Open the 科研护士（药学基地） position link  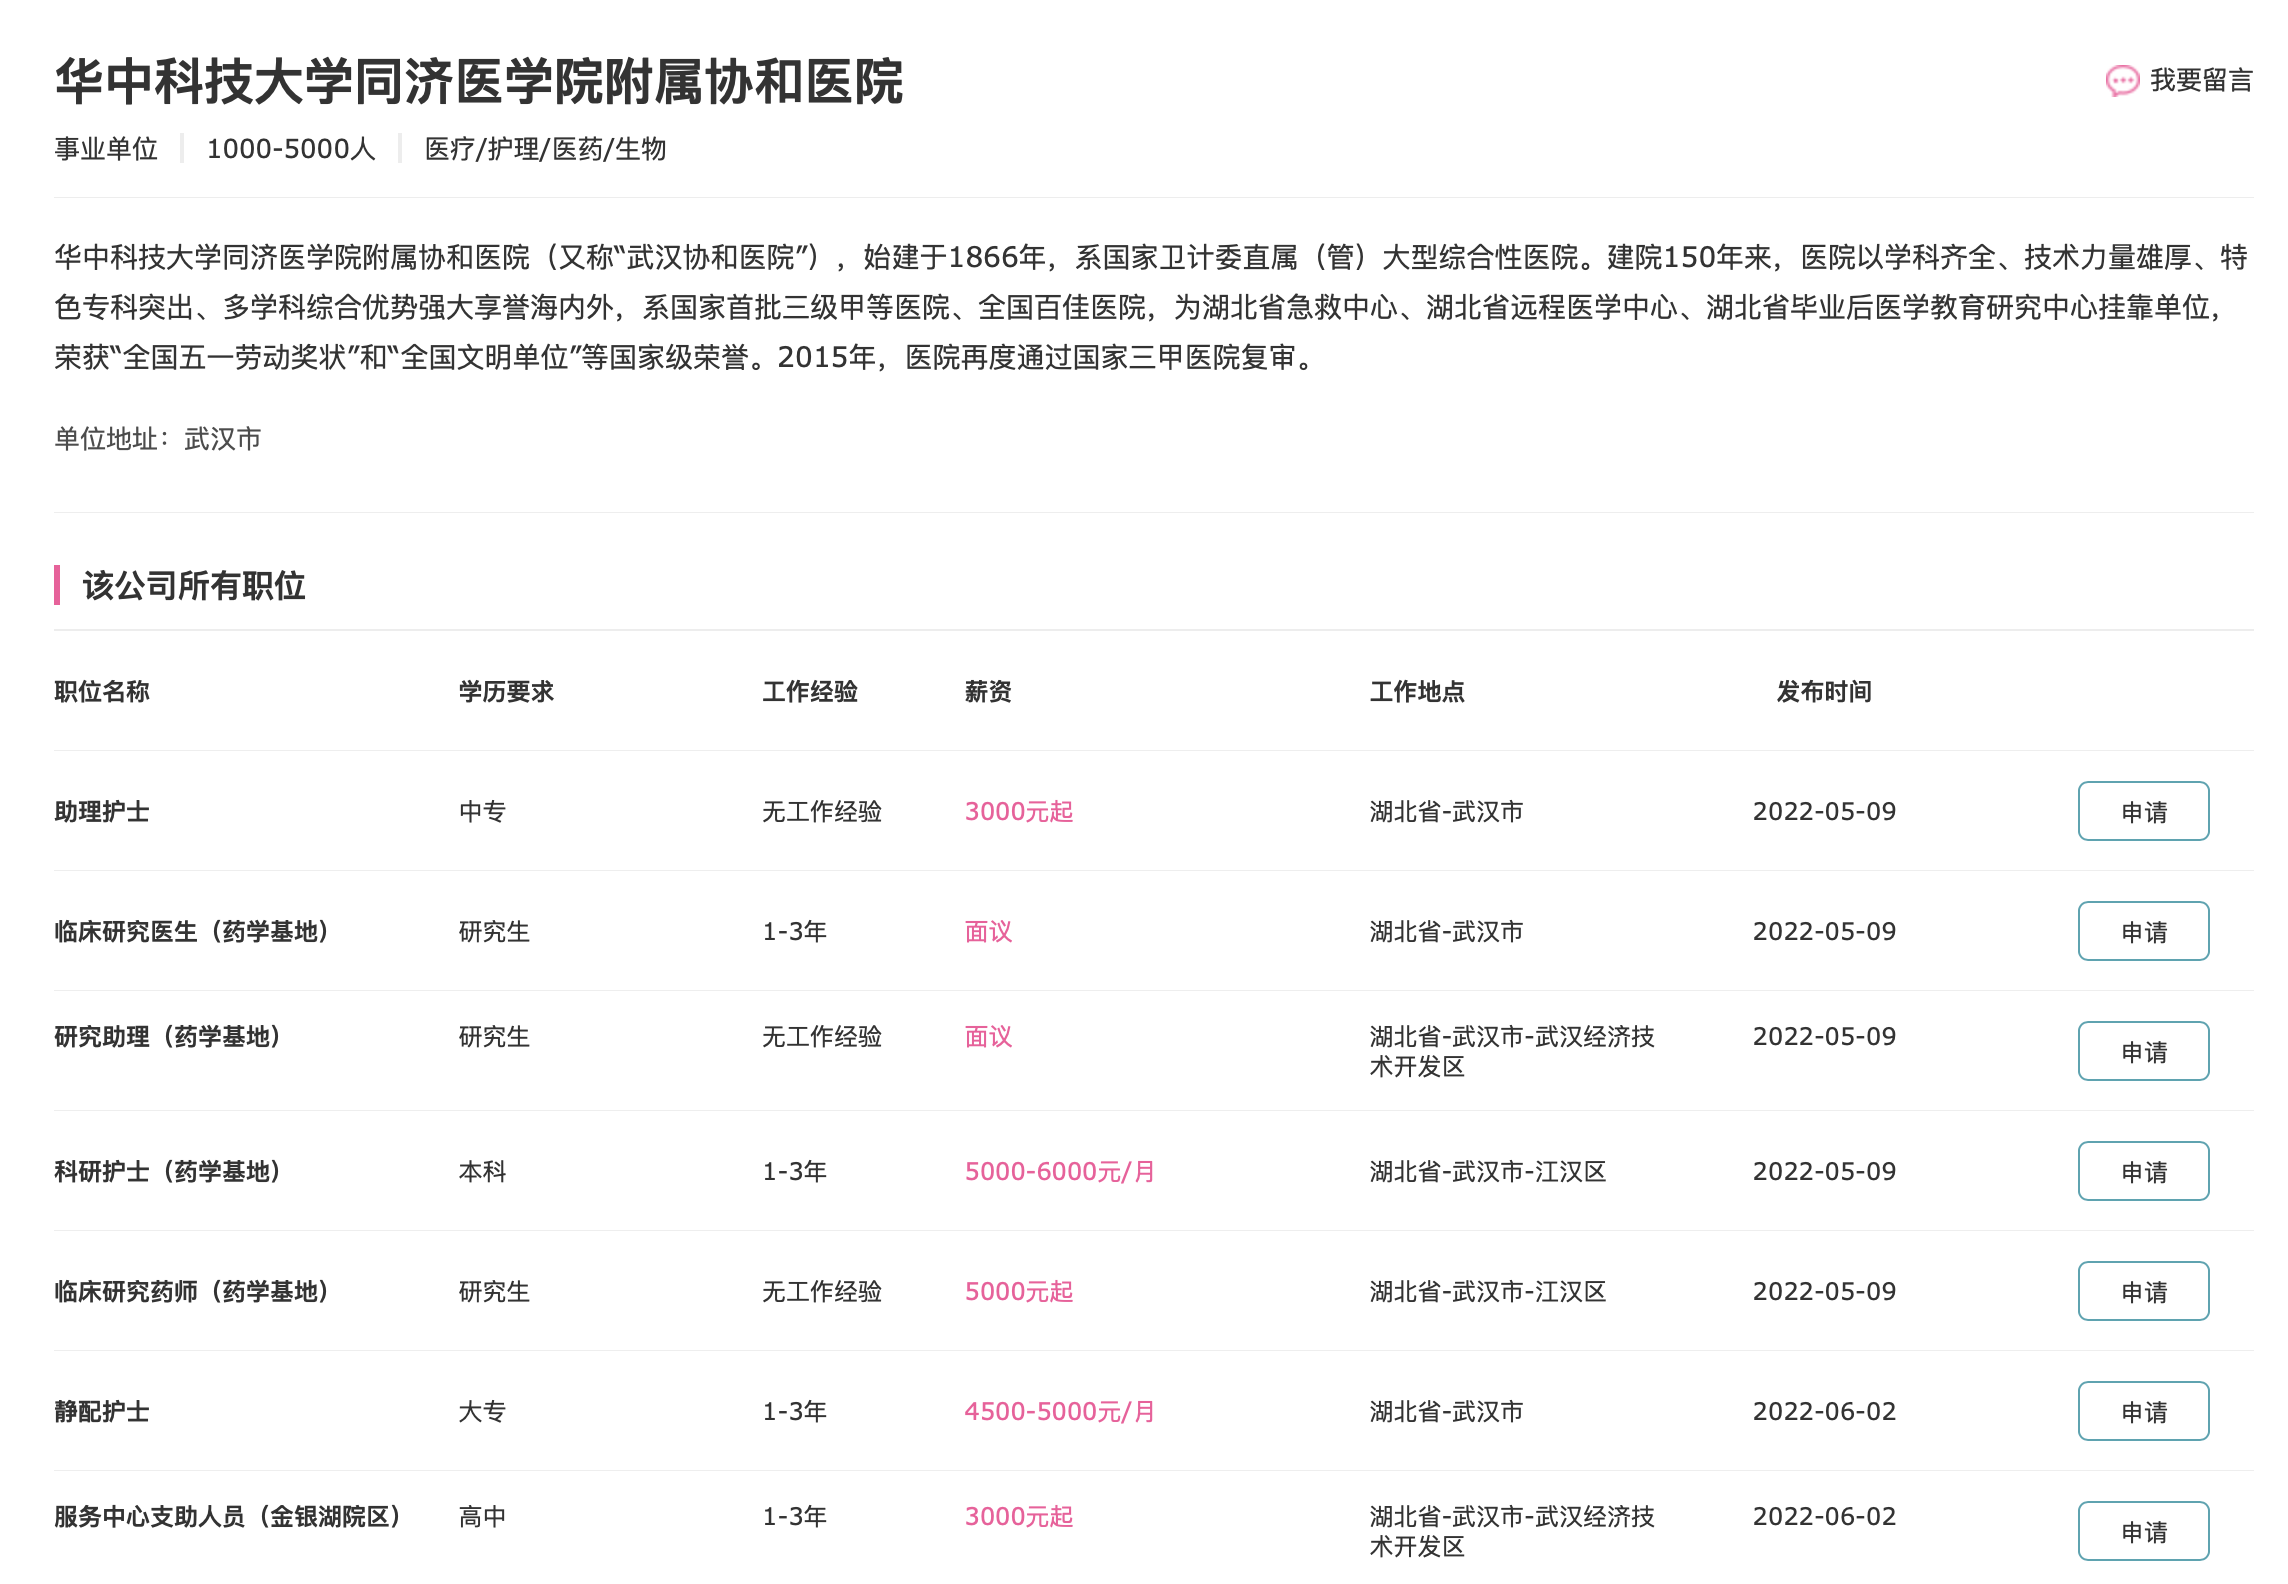168,1172
